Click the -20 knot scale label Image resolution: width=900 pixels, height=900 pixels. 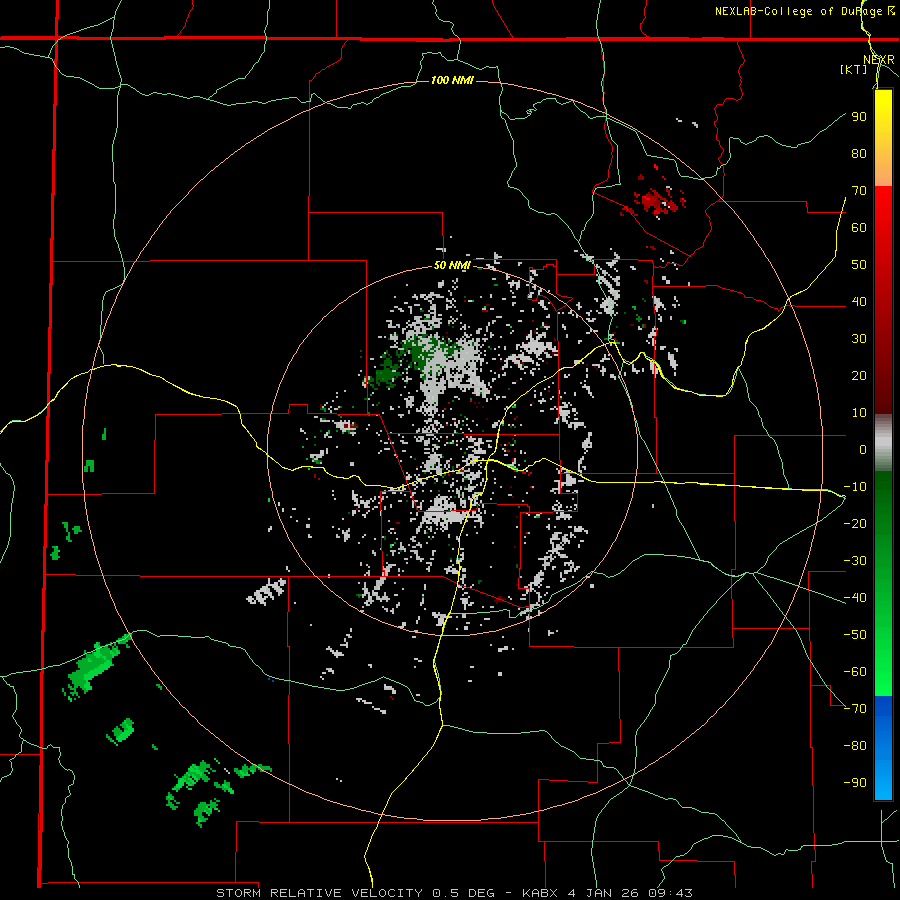coord(855,523)
